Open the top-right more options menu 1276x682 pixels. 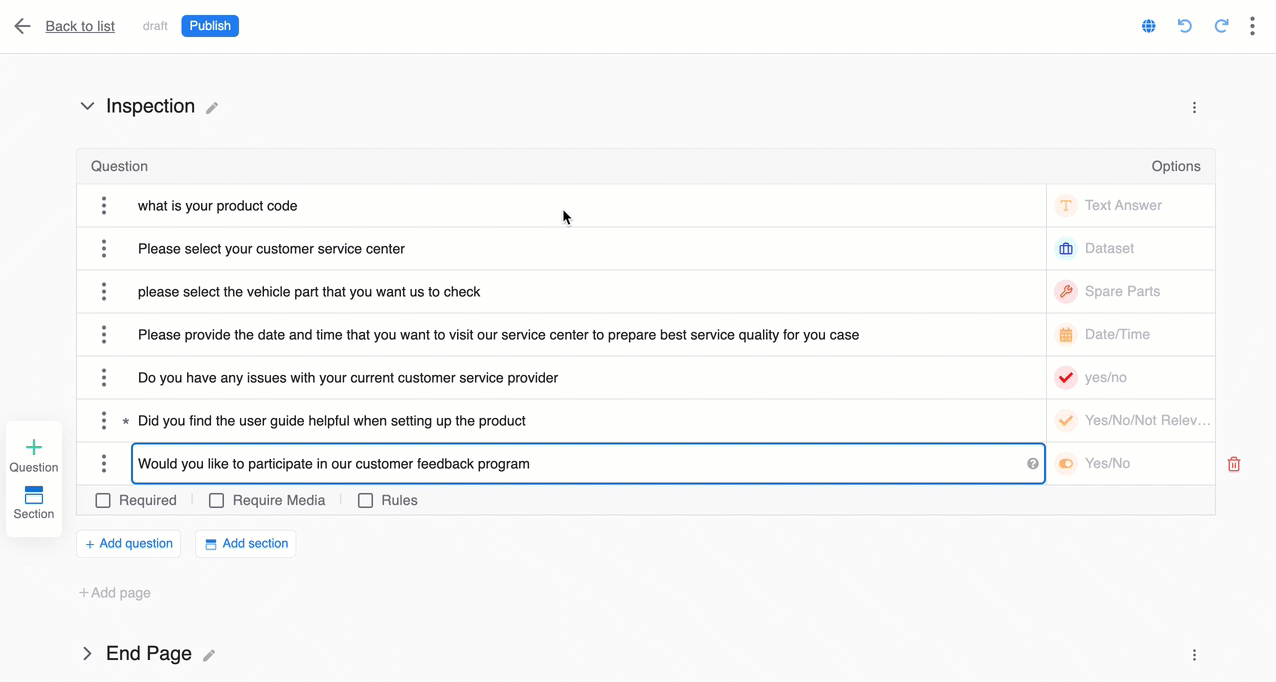(x=1252, y=26)
